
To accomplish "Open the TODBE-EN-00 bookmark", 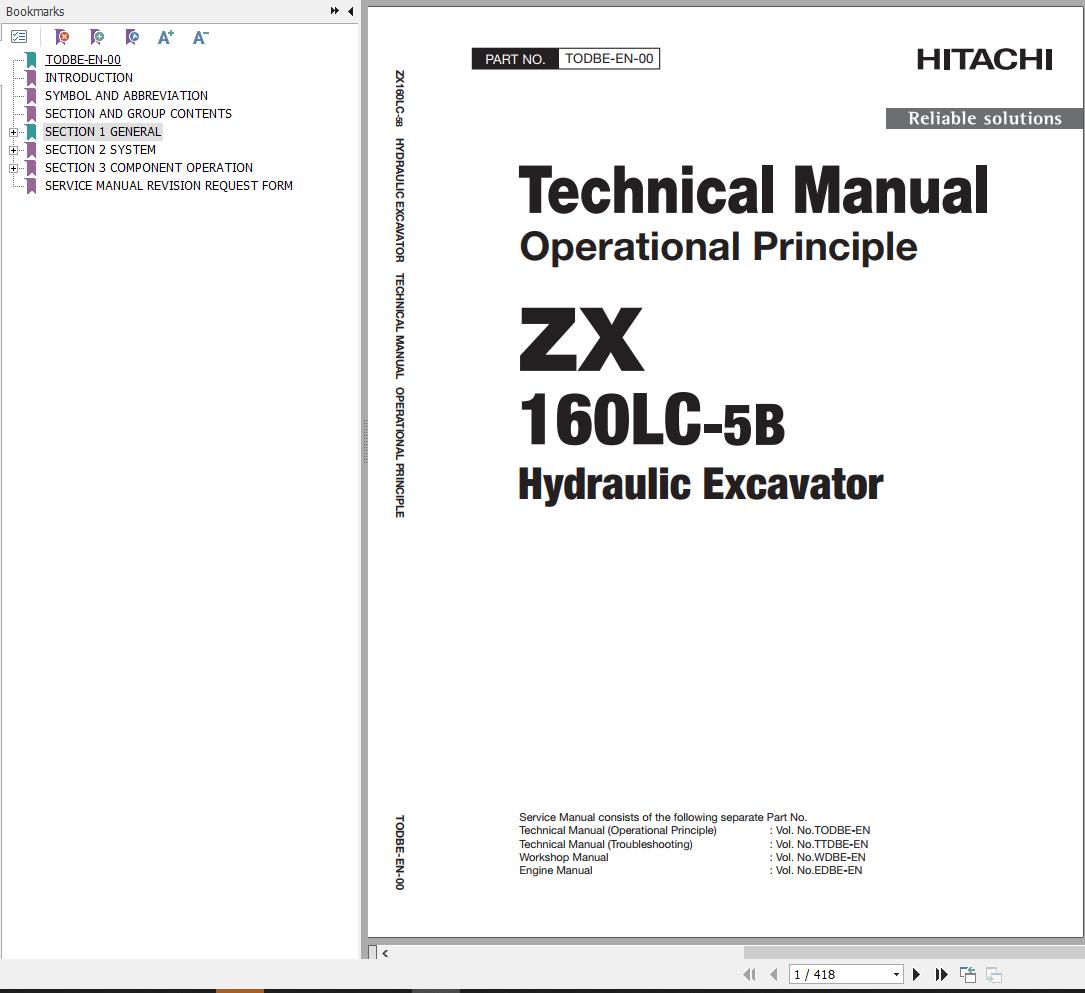I will click(x=83, y=60).
